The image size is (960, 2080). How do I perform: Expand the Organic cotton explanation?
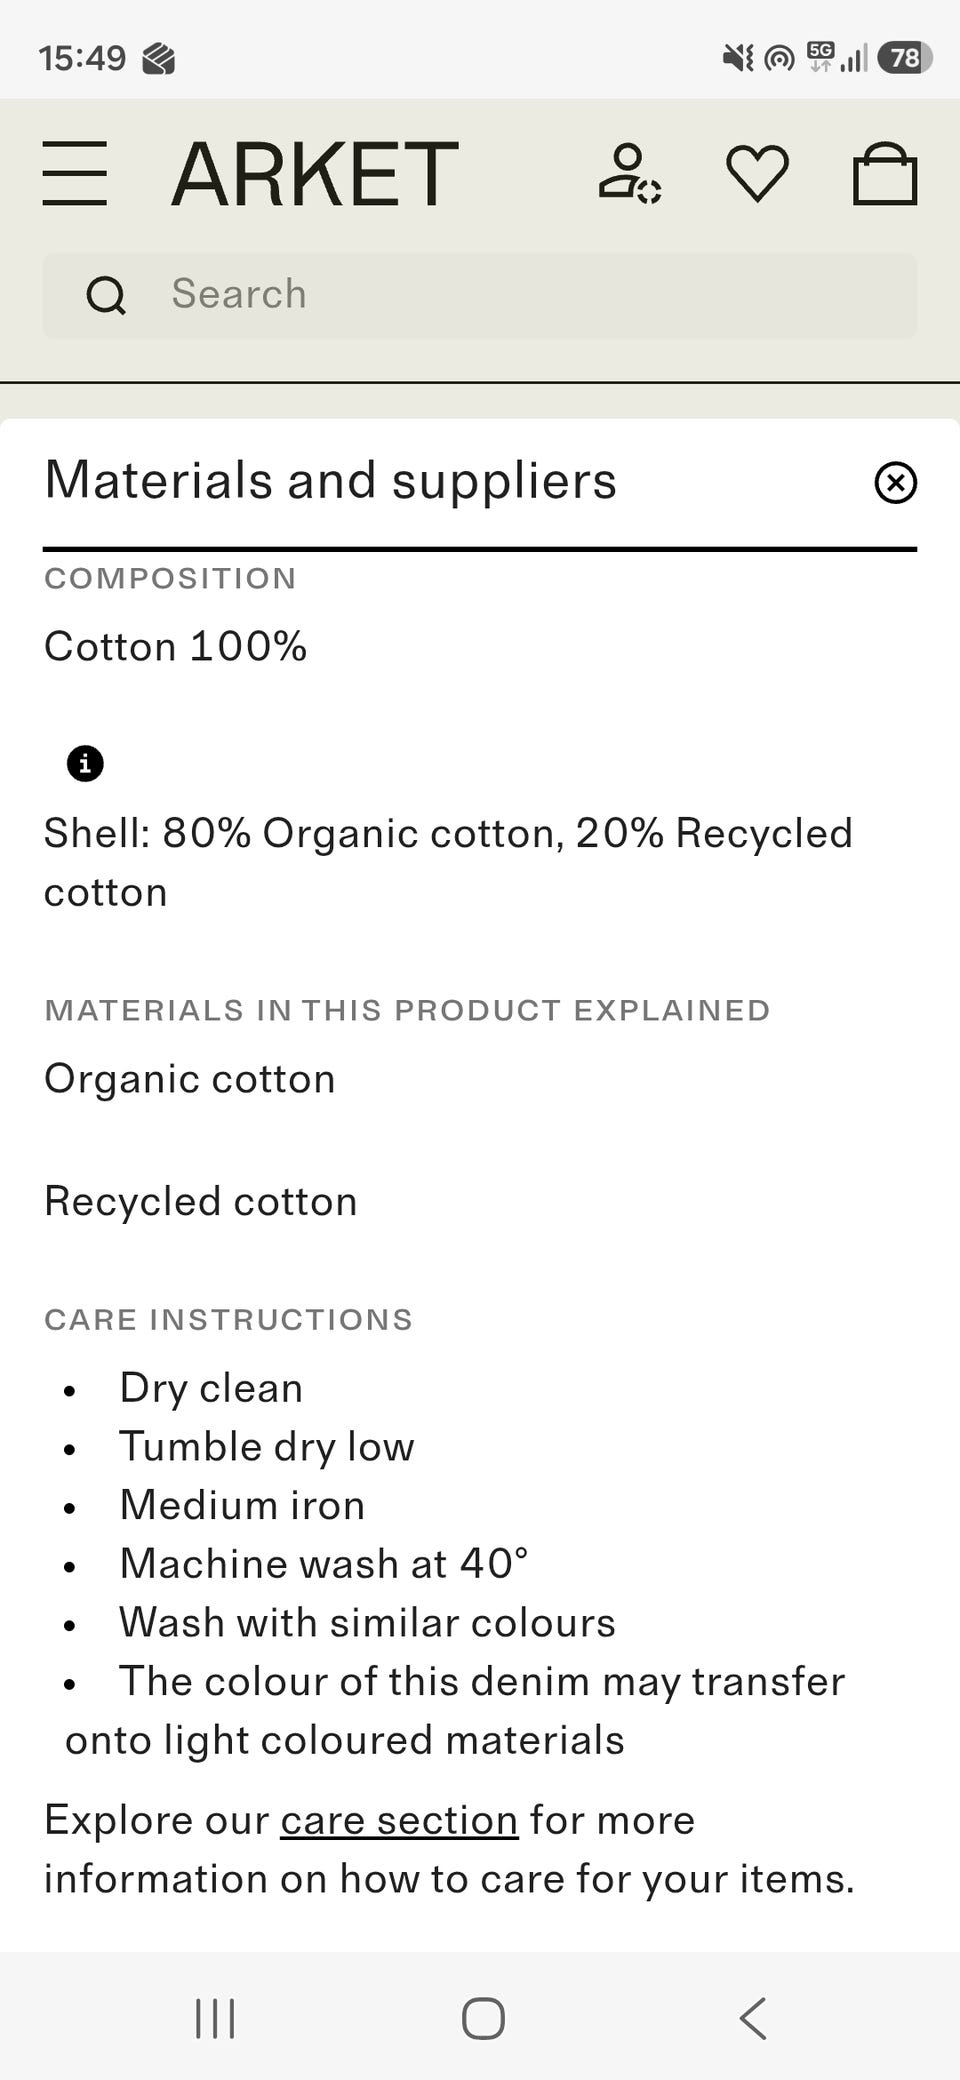click(190, 1079)
